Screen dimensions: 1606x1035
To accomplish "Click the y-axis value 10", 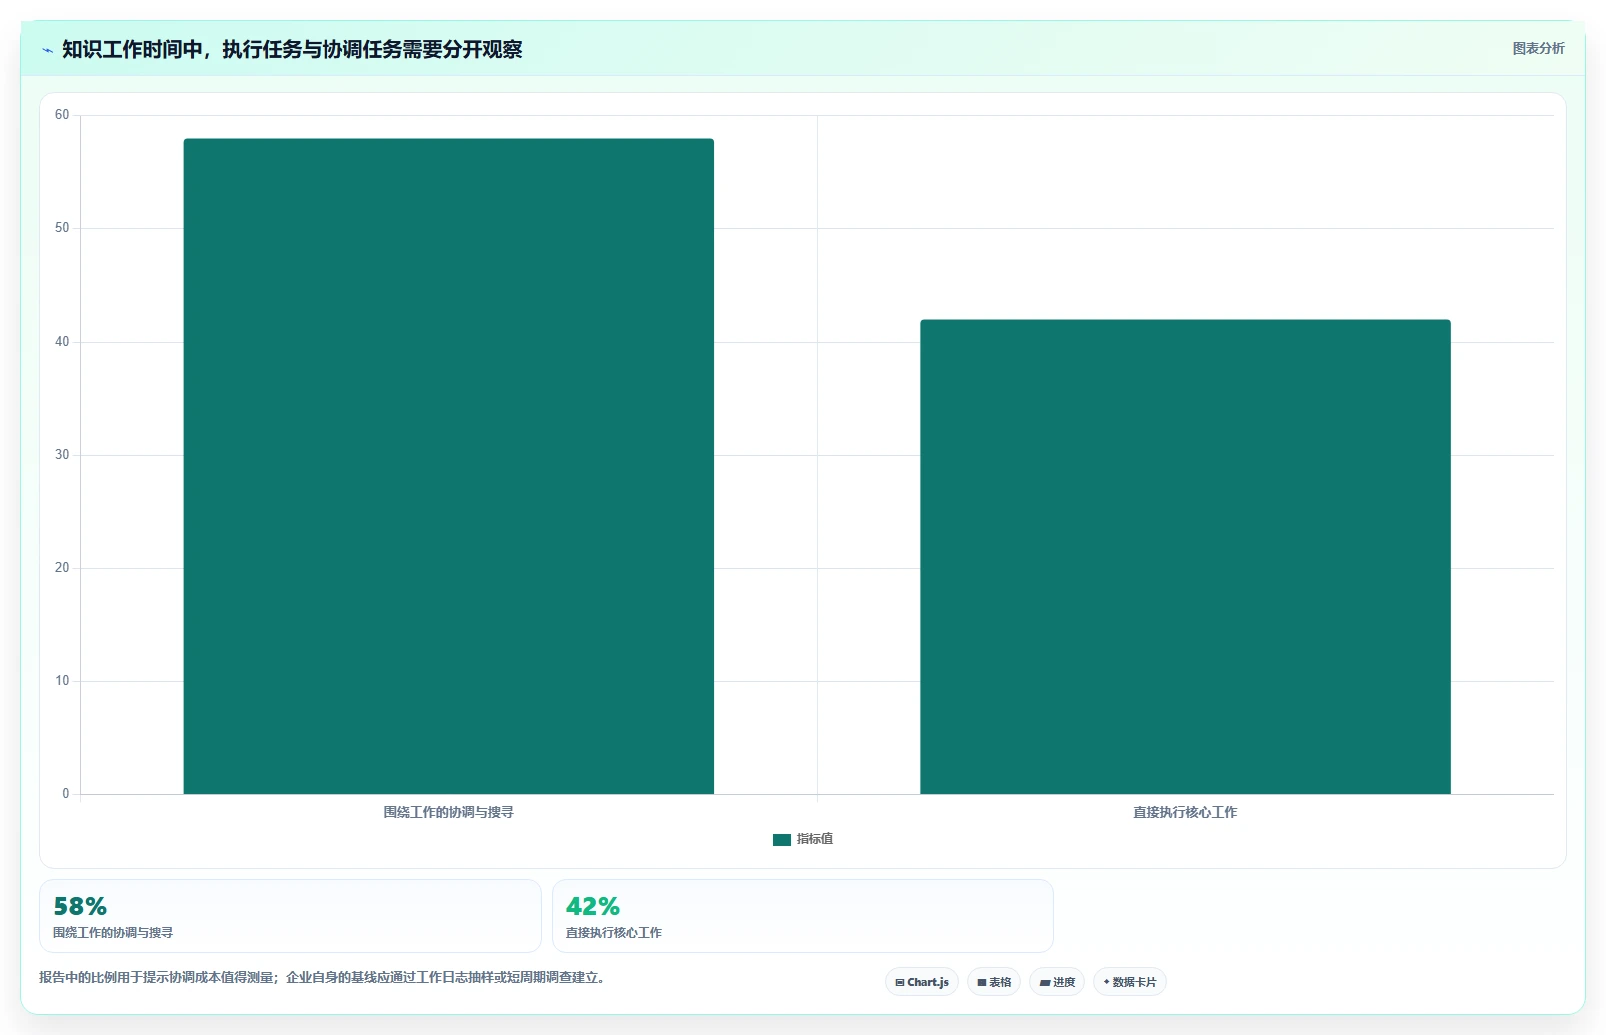I will coord(62,681).
